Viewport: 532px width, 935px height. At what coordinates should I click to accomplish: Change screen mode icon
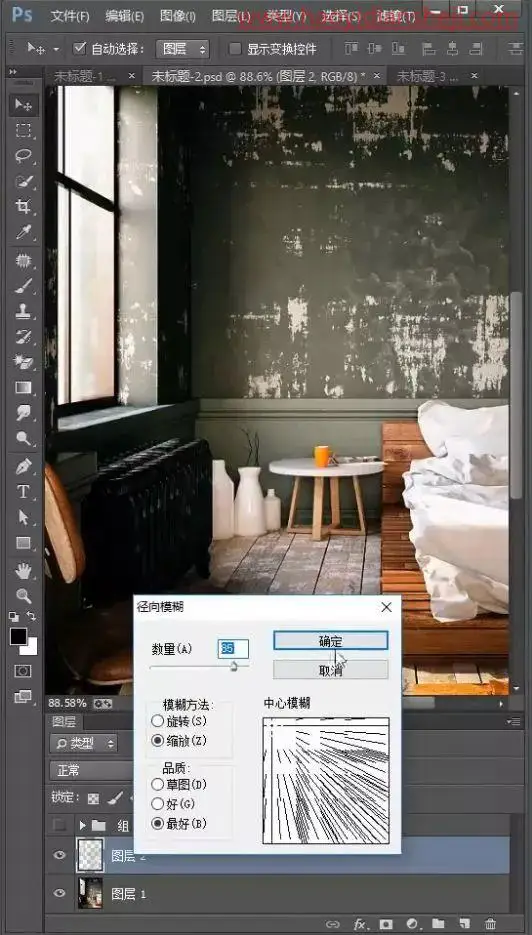tap(23, 696)
